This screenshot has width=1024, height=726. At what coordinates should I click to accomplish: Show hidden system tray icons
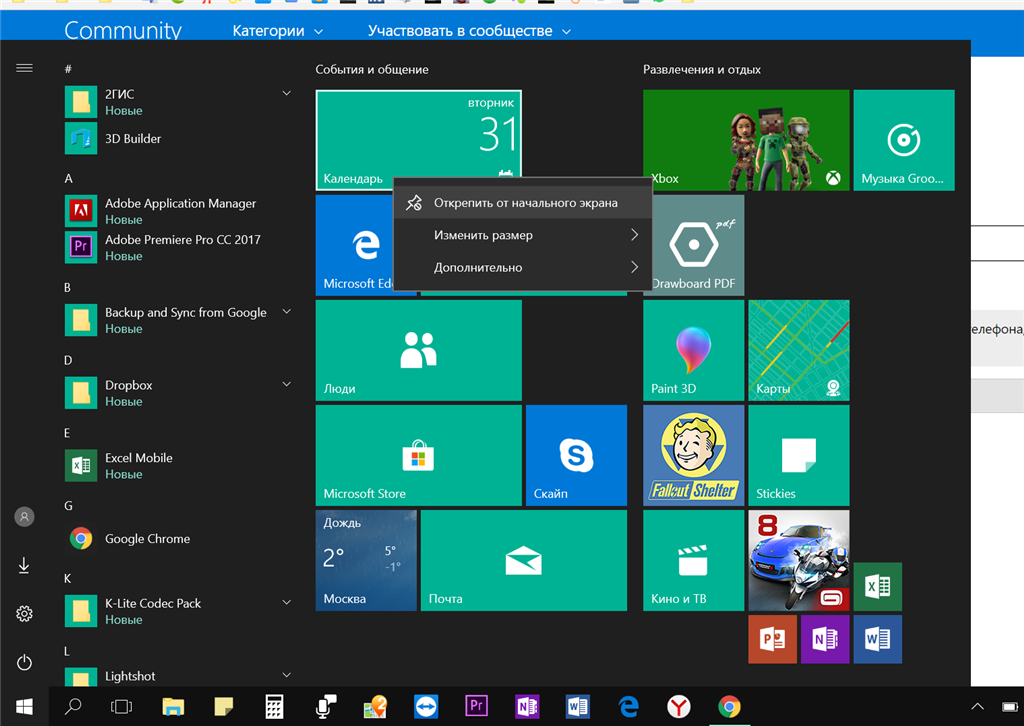(977, 706)
